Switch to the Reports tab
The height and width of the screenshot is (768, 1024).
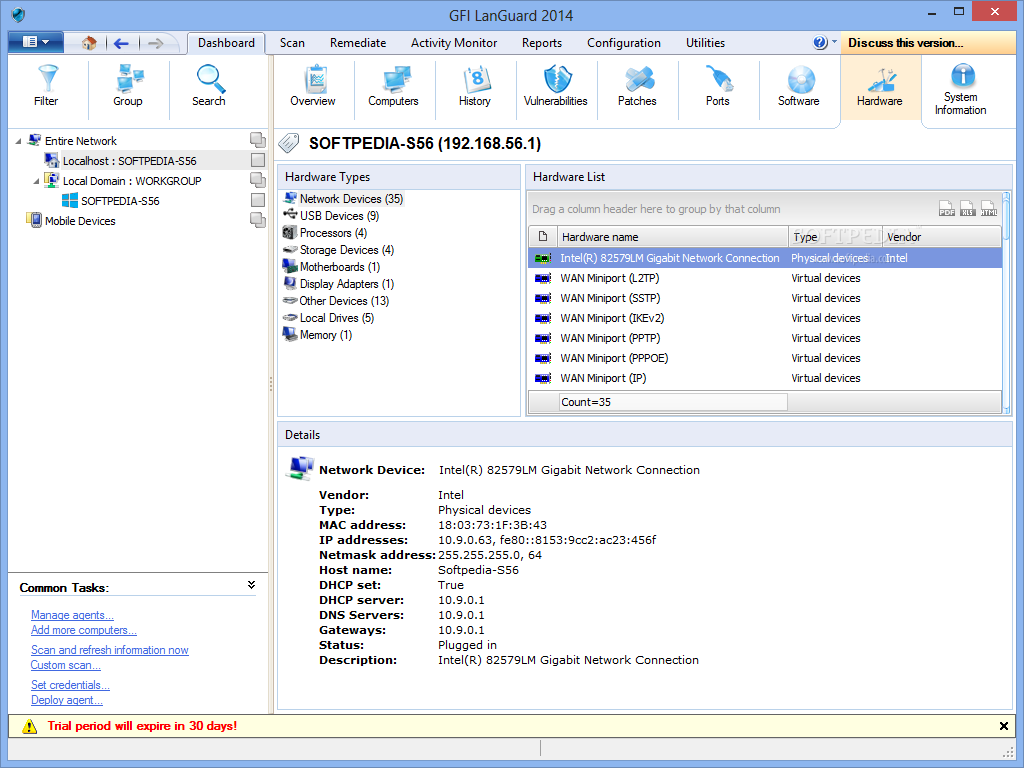pyautogui.click(x=541, y=43)
